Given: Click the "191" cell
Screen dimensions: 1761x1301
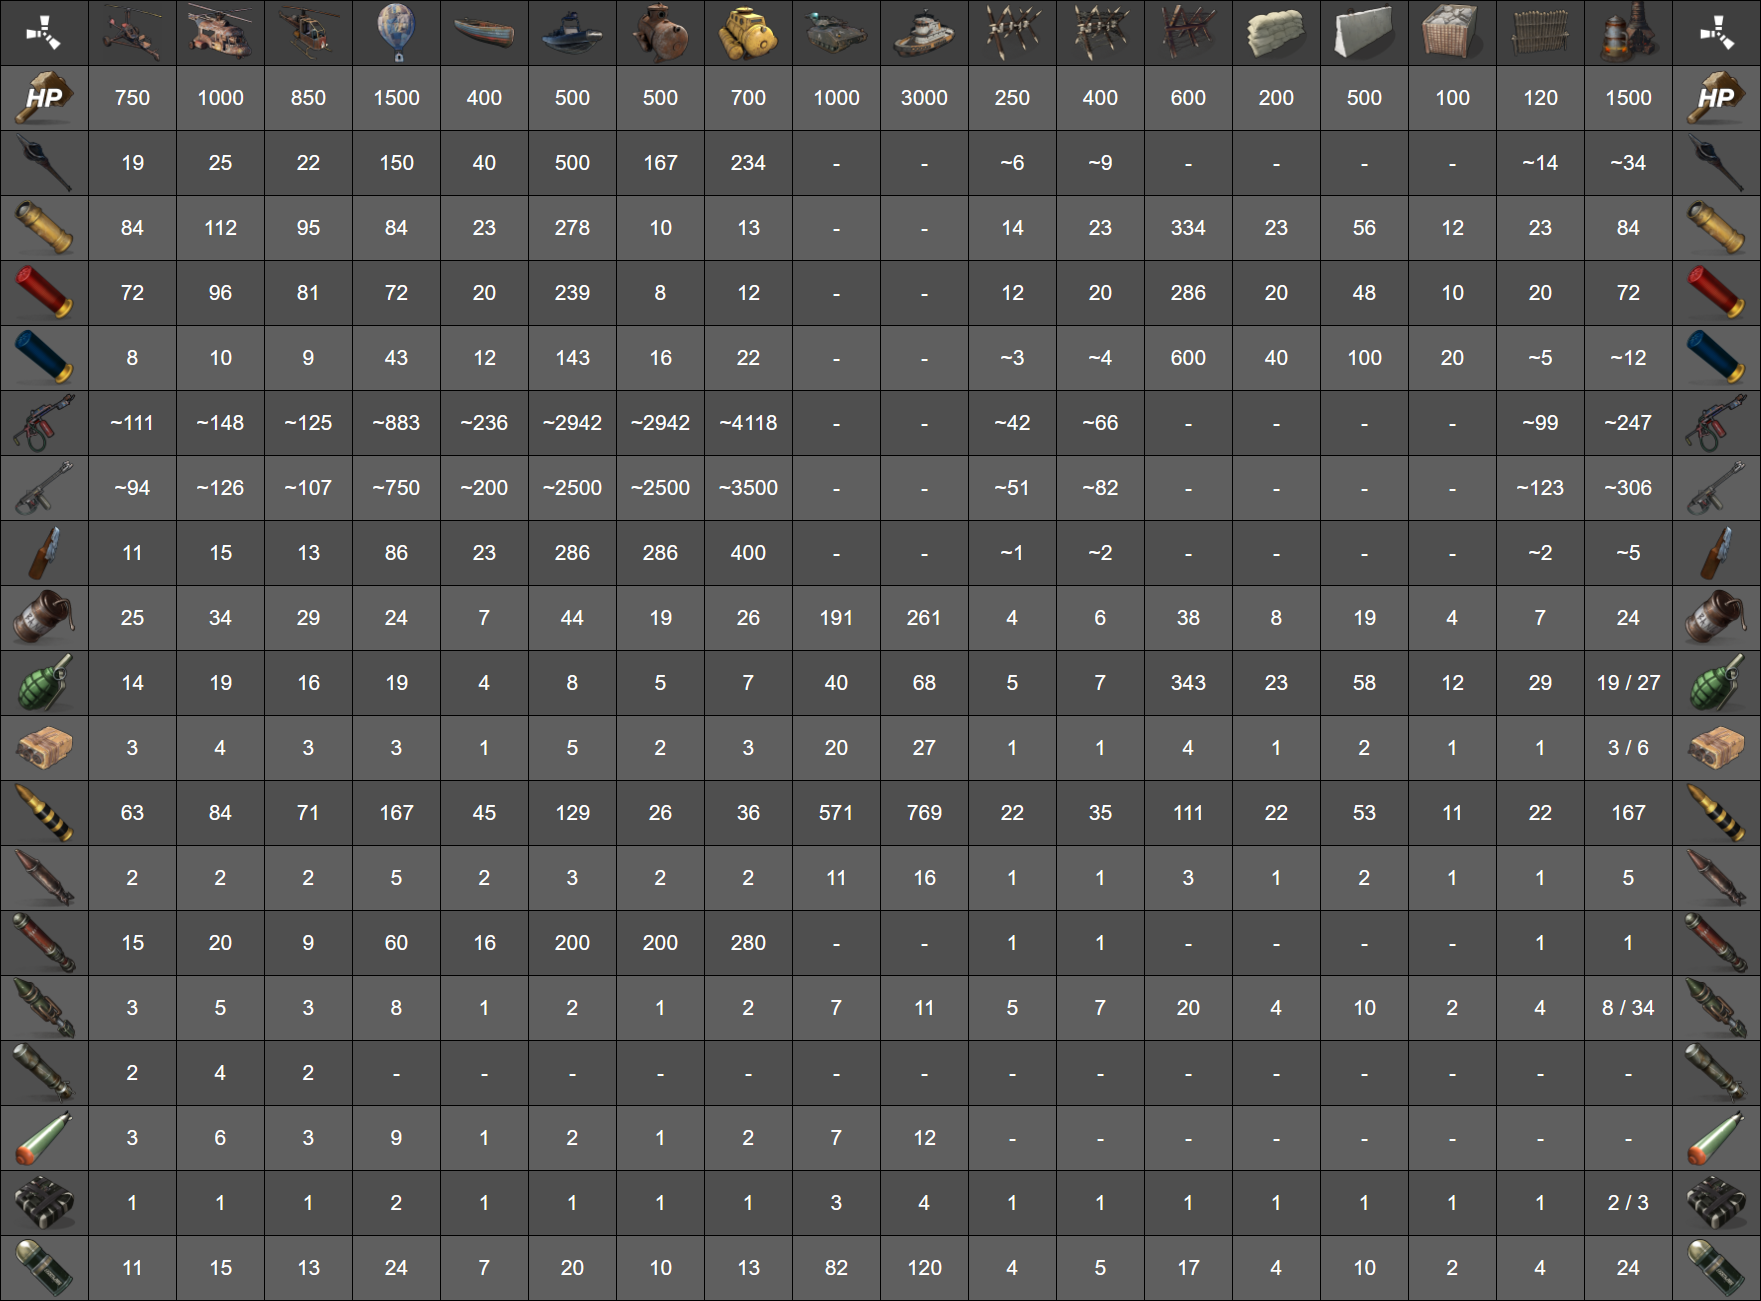Looking at the screenshot, I should [x=836, y=618].
